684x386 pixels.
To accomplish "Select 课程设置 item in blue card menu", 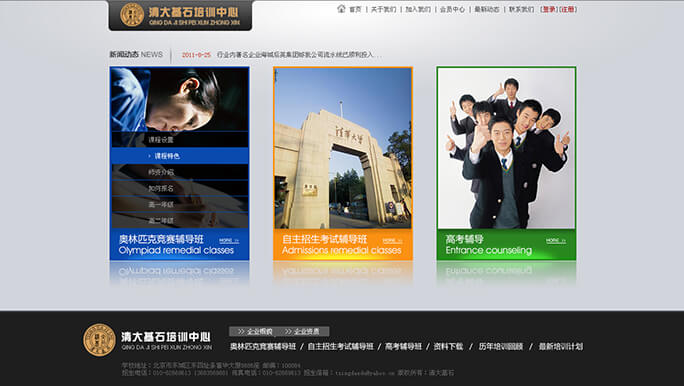I will point(180,140).
